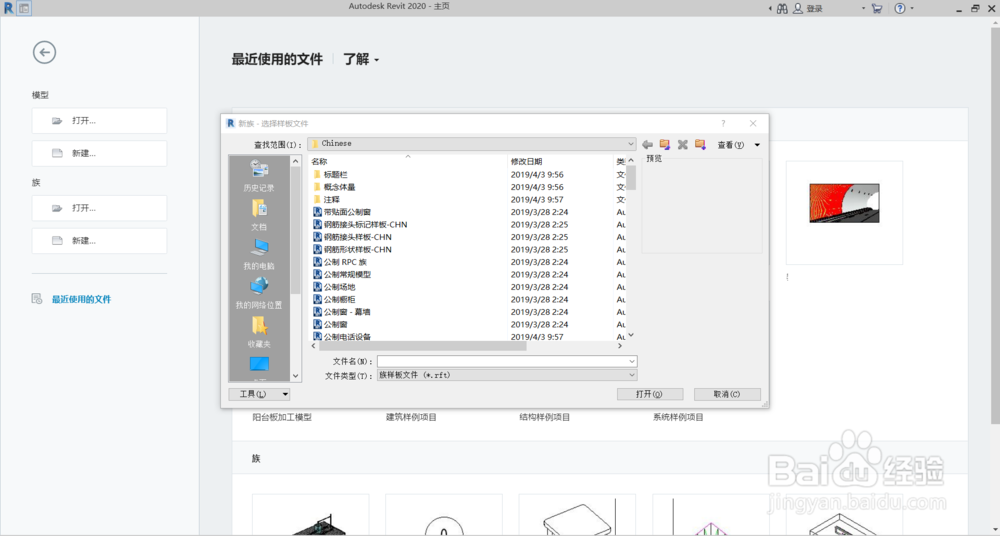Open the 工具 tools dropdown button
The image size is (1000, 536).
(259, 394)
